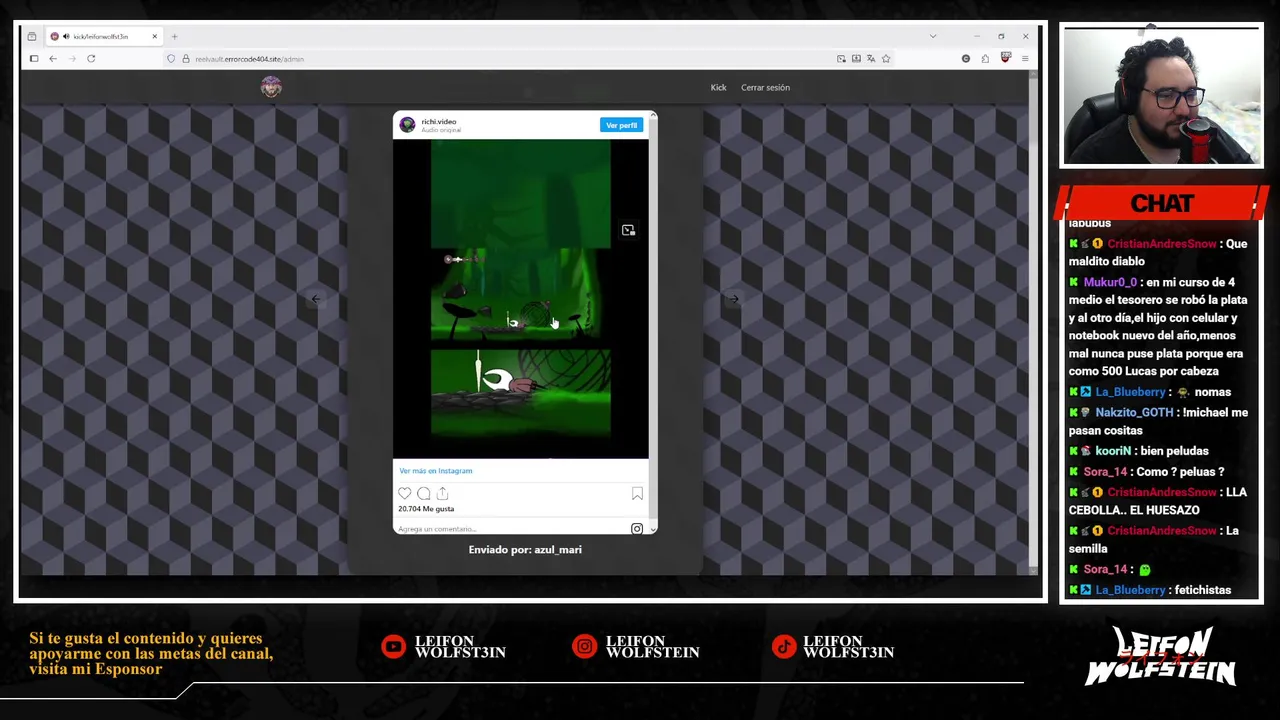This screenshot has width=1280, height=720.
Task: Click the Instagram logo in the comment bar
Action: [637, 529]
